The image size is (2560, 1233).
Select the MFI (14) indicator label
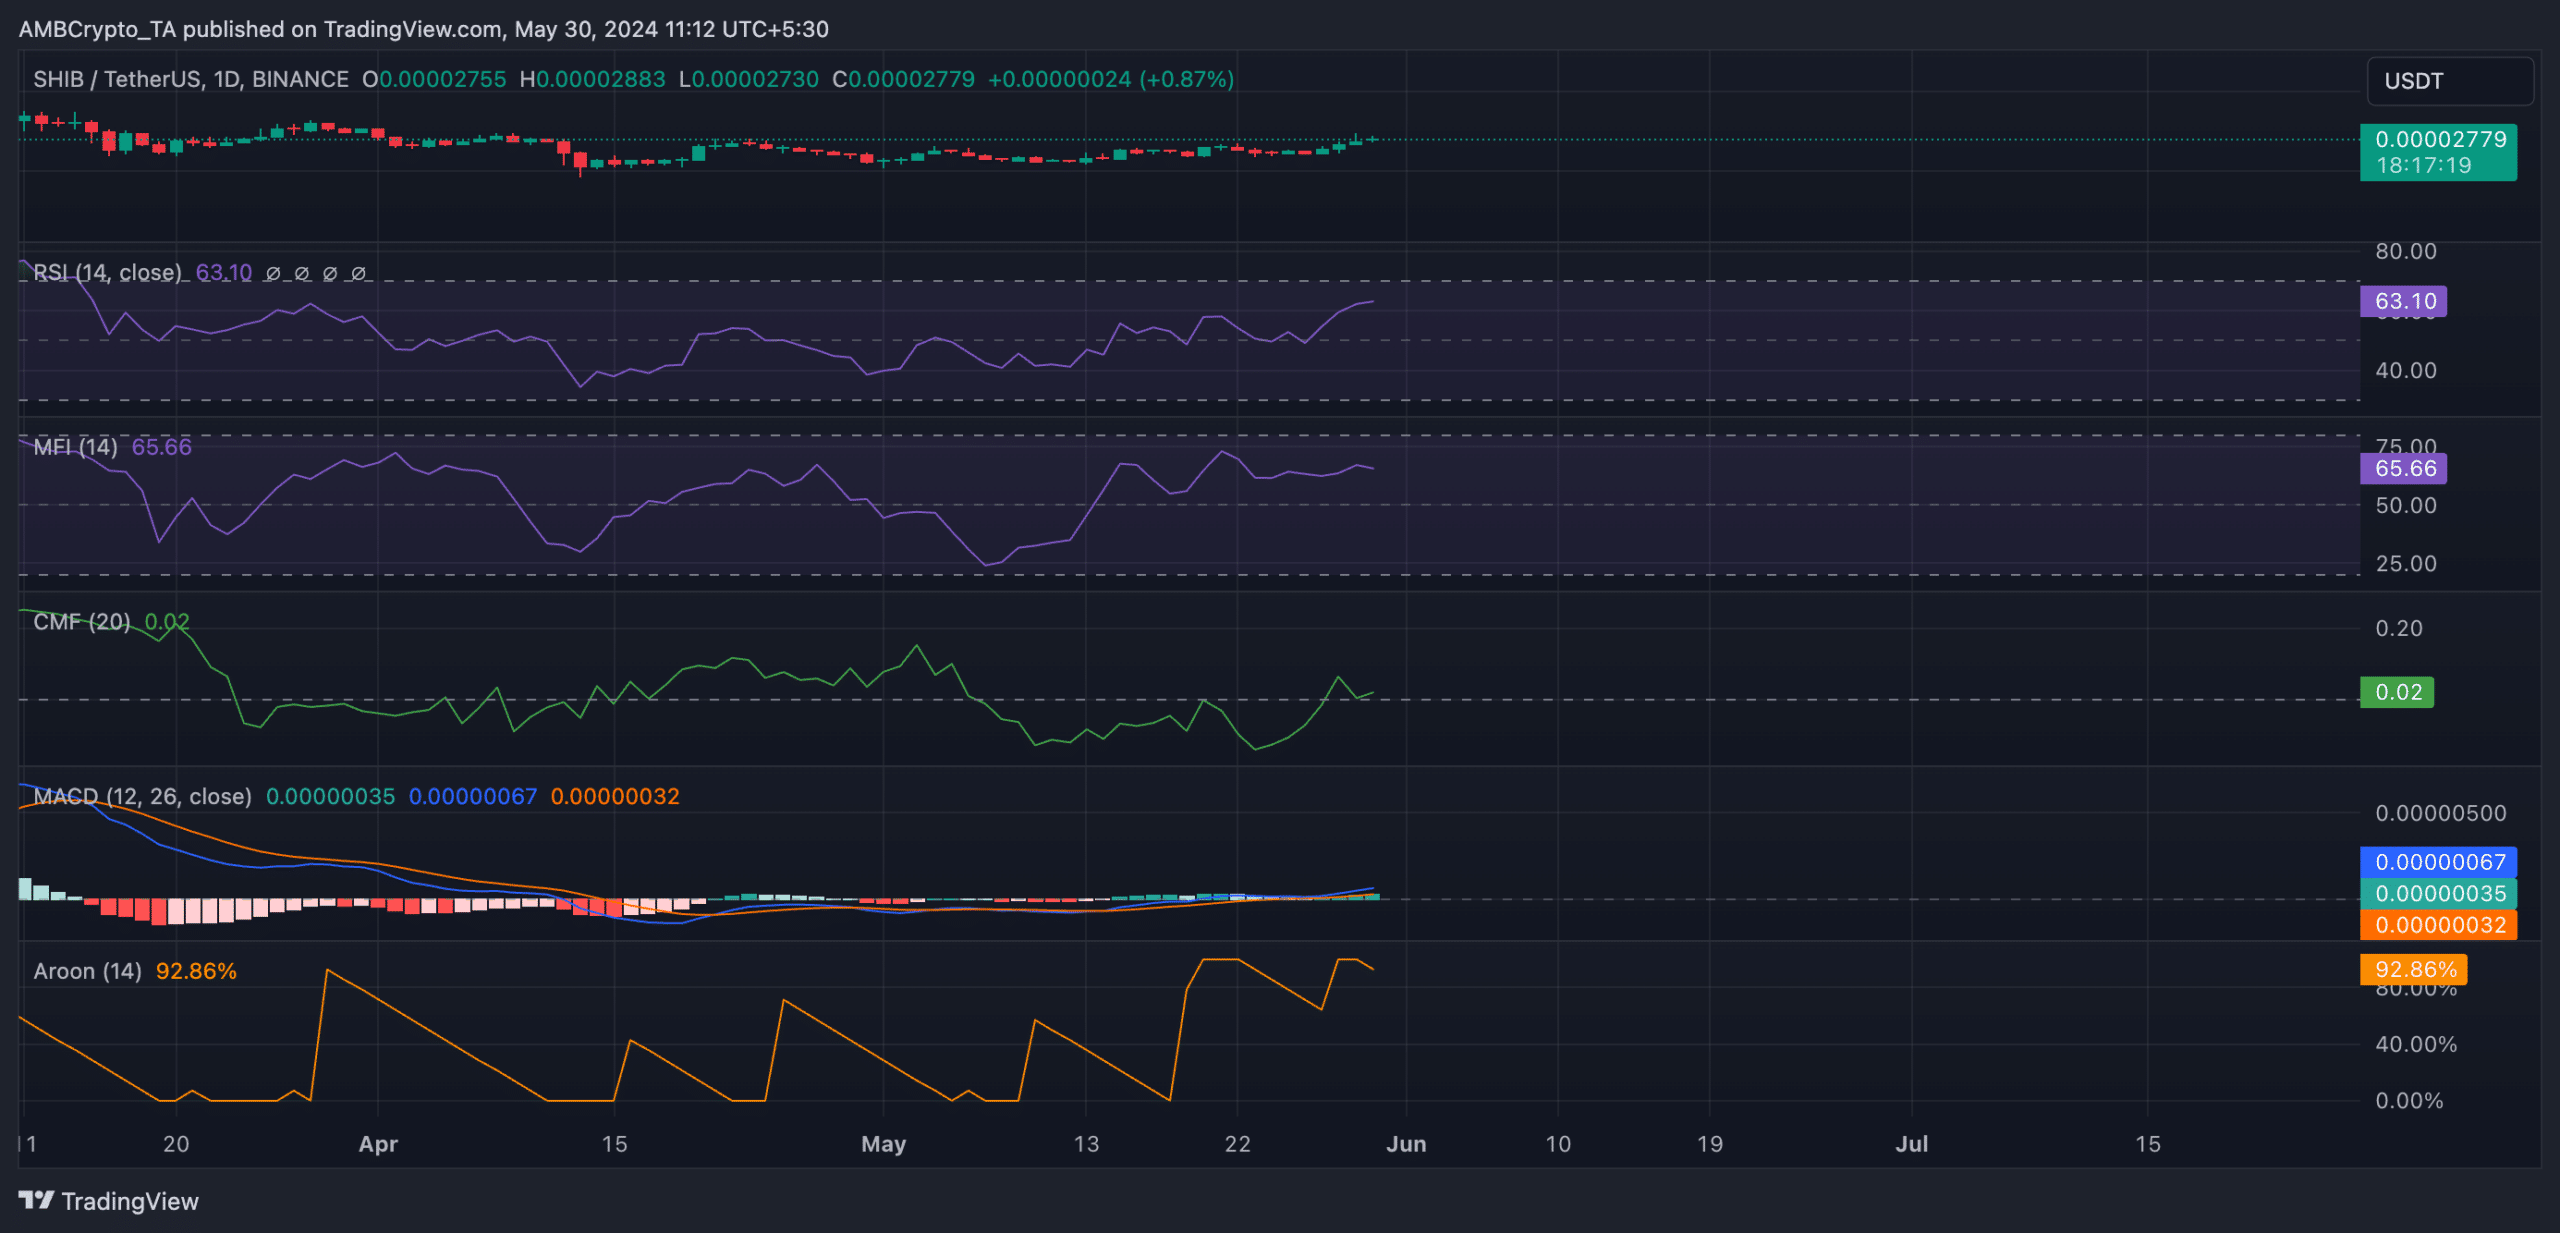76,447
